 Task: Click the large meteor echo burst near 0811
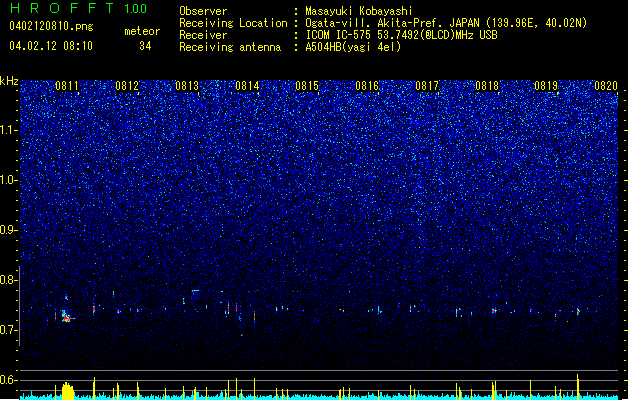[x=67, y=316]
